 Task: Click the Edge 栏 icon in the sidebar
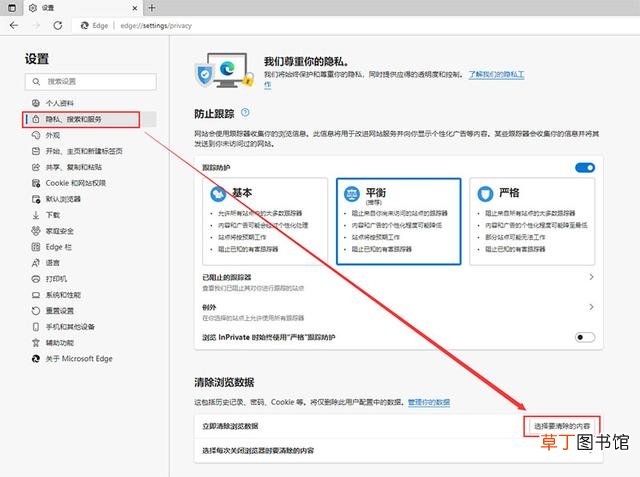[36, 247]
